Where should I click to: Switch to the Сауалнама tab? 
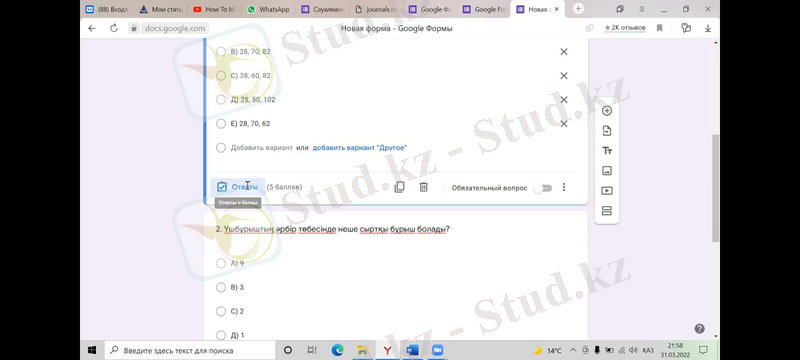322,9
